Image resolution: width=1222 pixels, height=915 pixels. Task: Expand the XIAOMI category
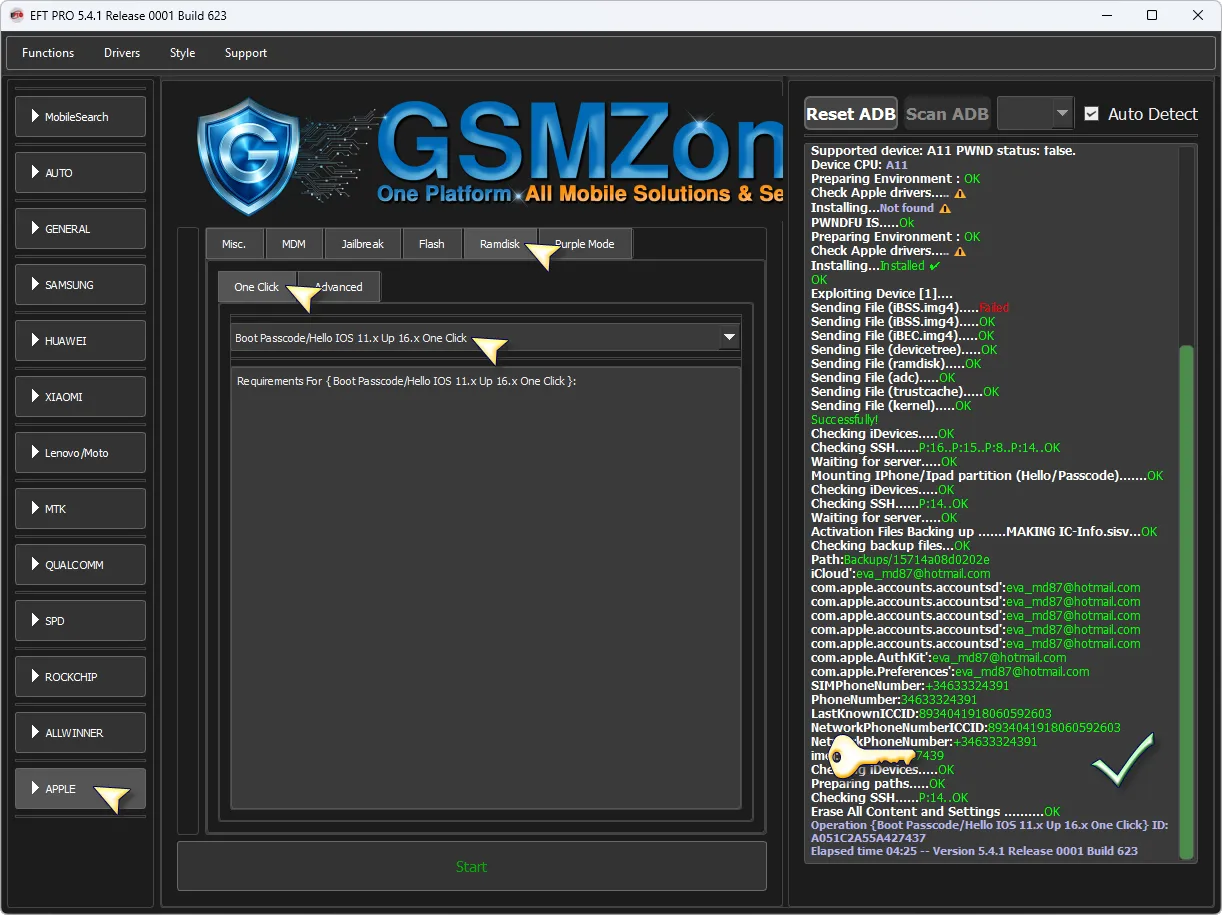(x=80, y=397)
